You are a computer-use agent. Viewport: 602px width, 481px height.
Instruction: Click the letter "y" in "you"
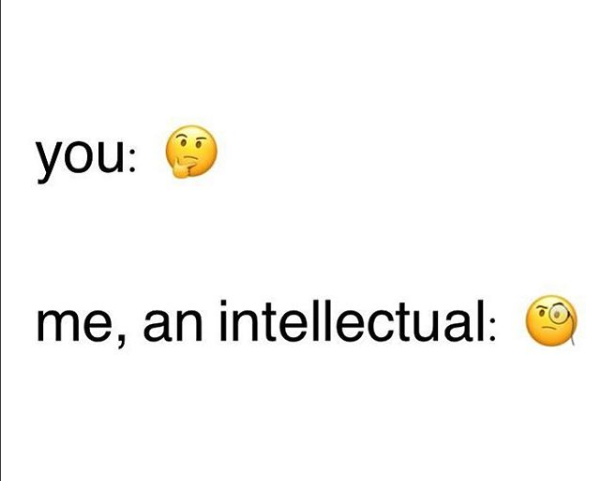pos(50,162)
